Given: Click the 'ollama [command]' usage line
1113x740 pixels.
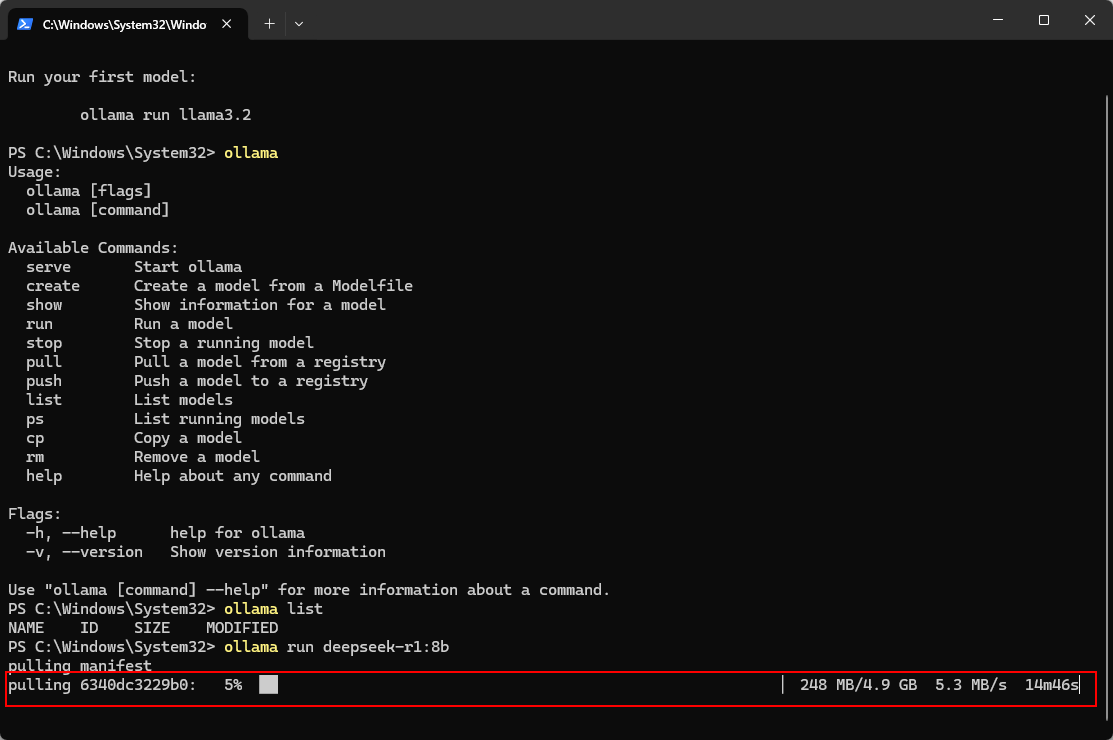Looking at the screenshot, I should [x=98, y=210].
